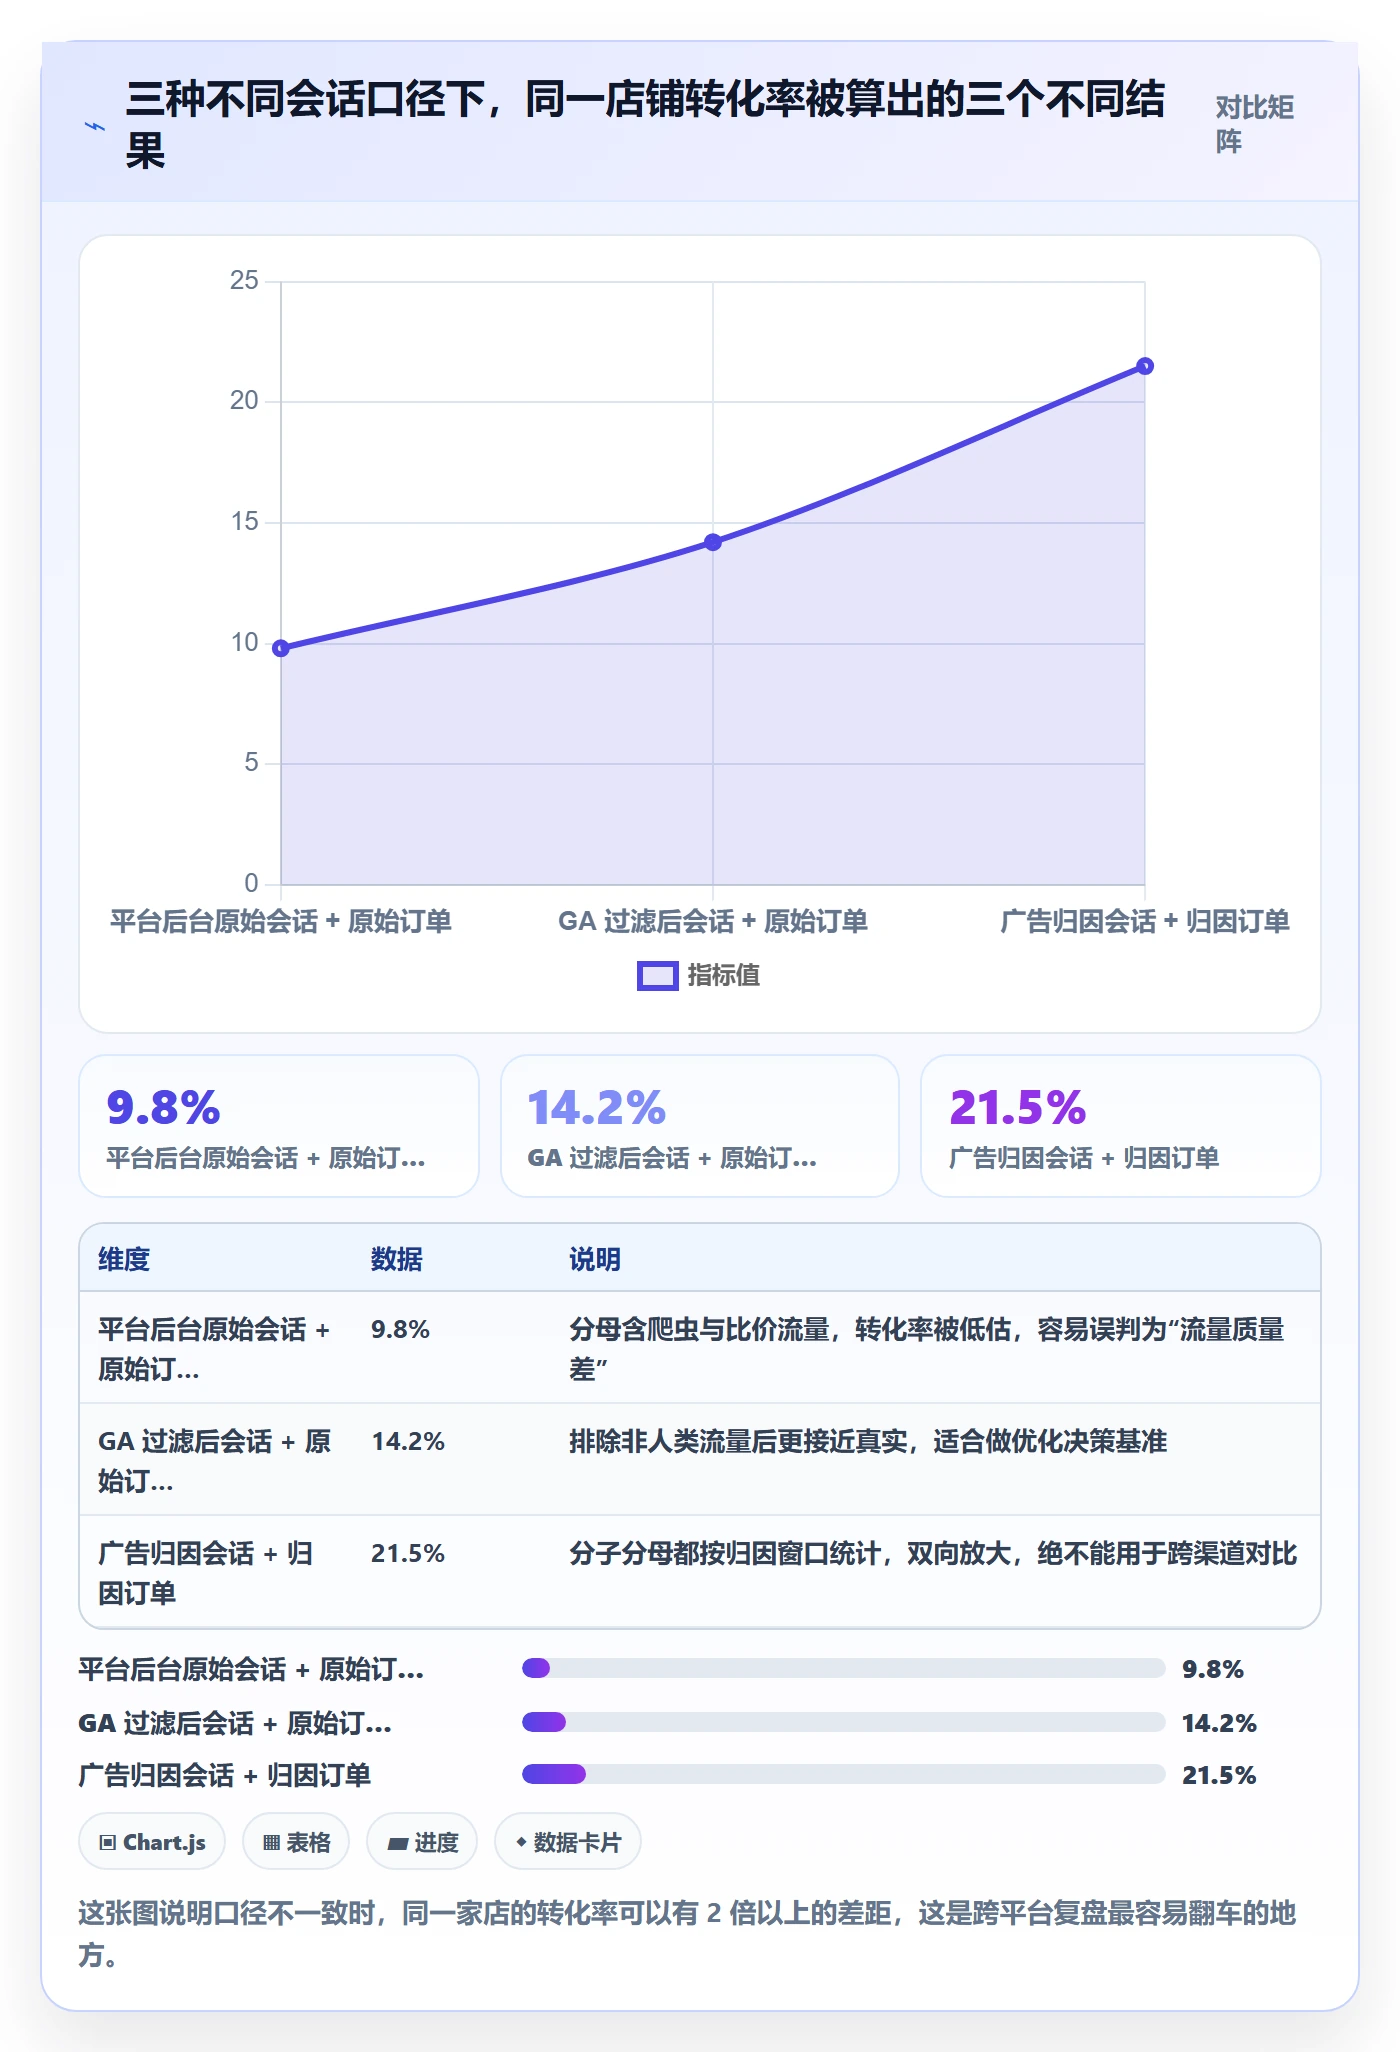
Task: Click the chart title about 三种不同会话口径
Action: pos(645,125)
